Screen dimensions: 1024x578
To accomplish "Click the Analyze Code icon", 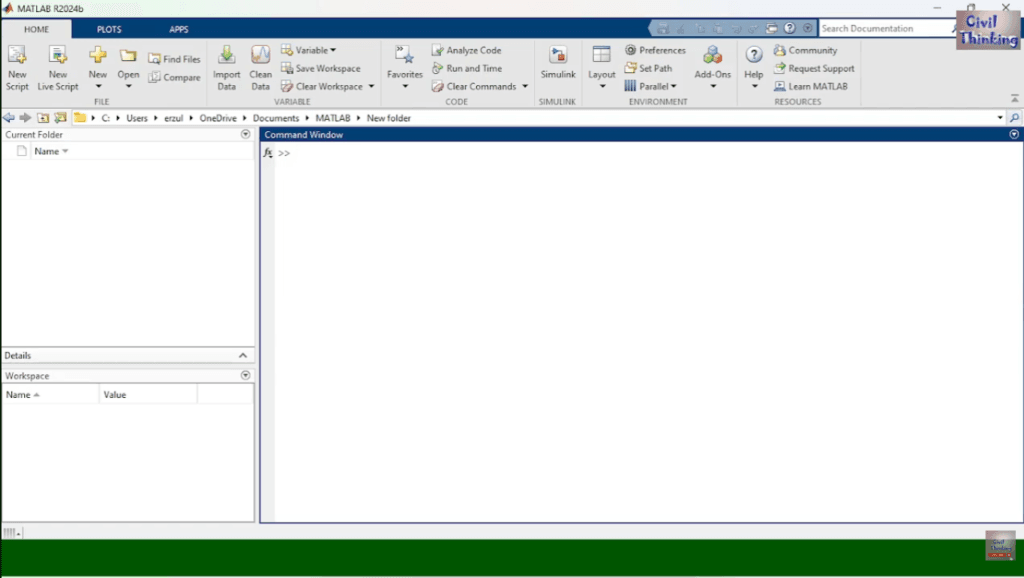I will (438, 50).
